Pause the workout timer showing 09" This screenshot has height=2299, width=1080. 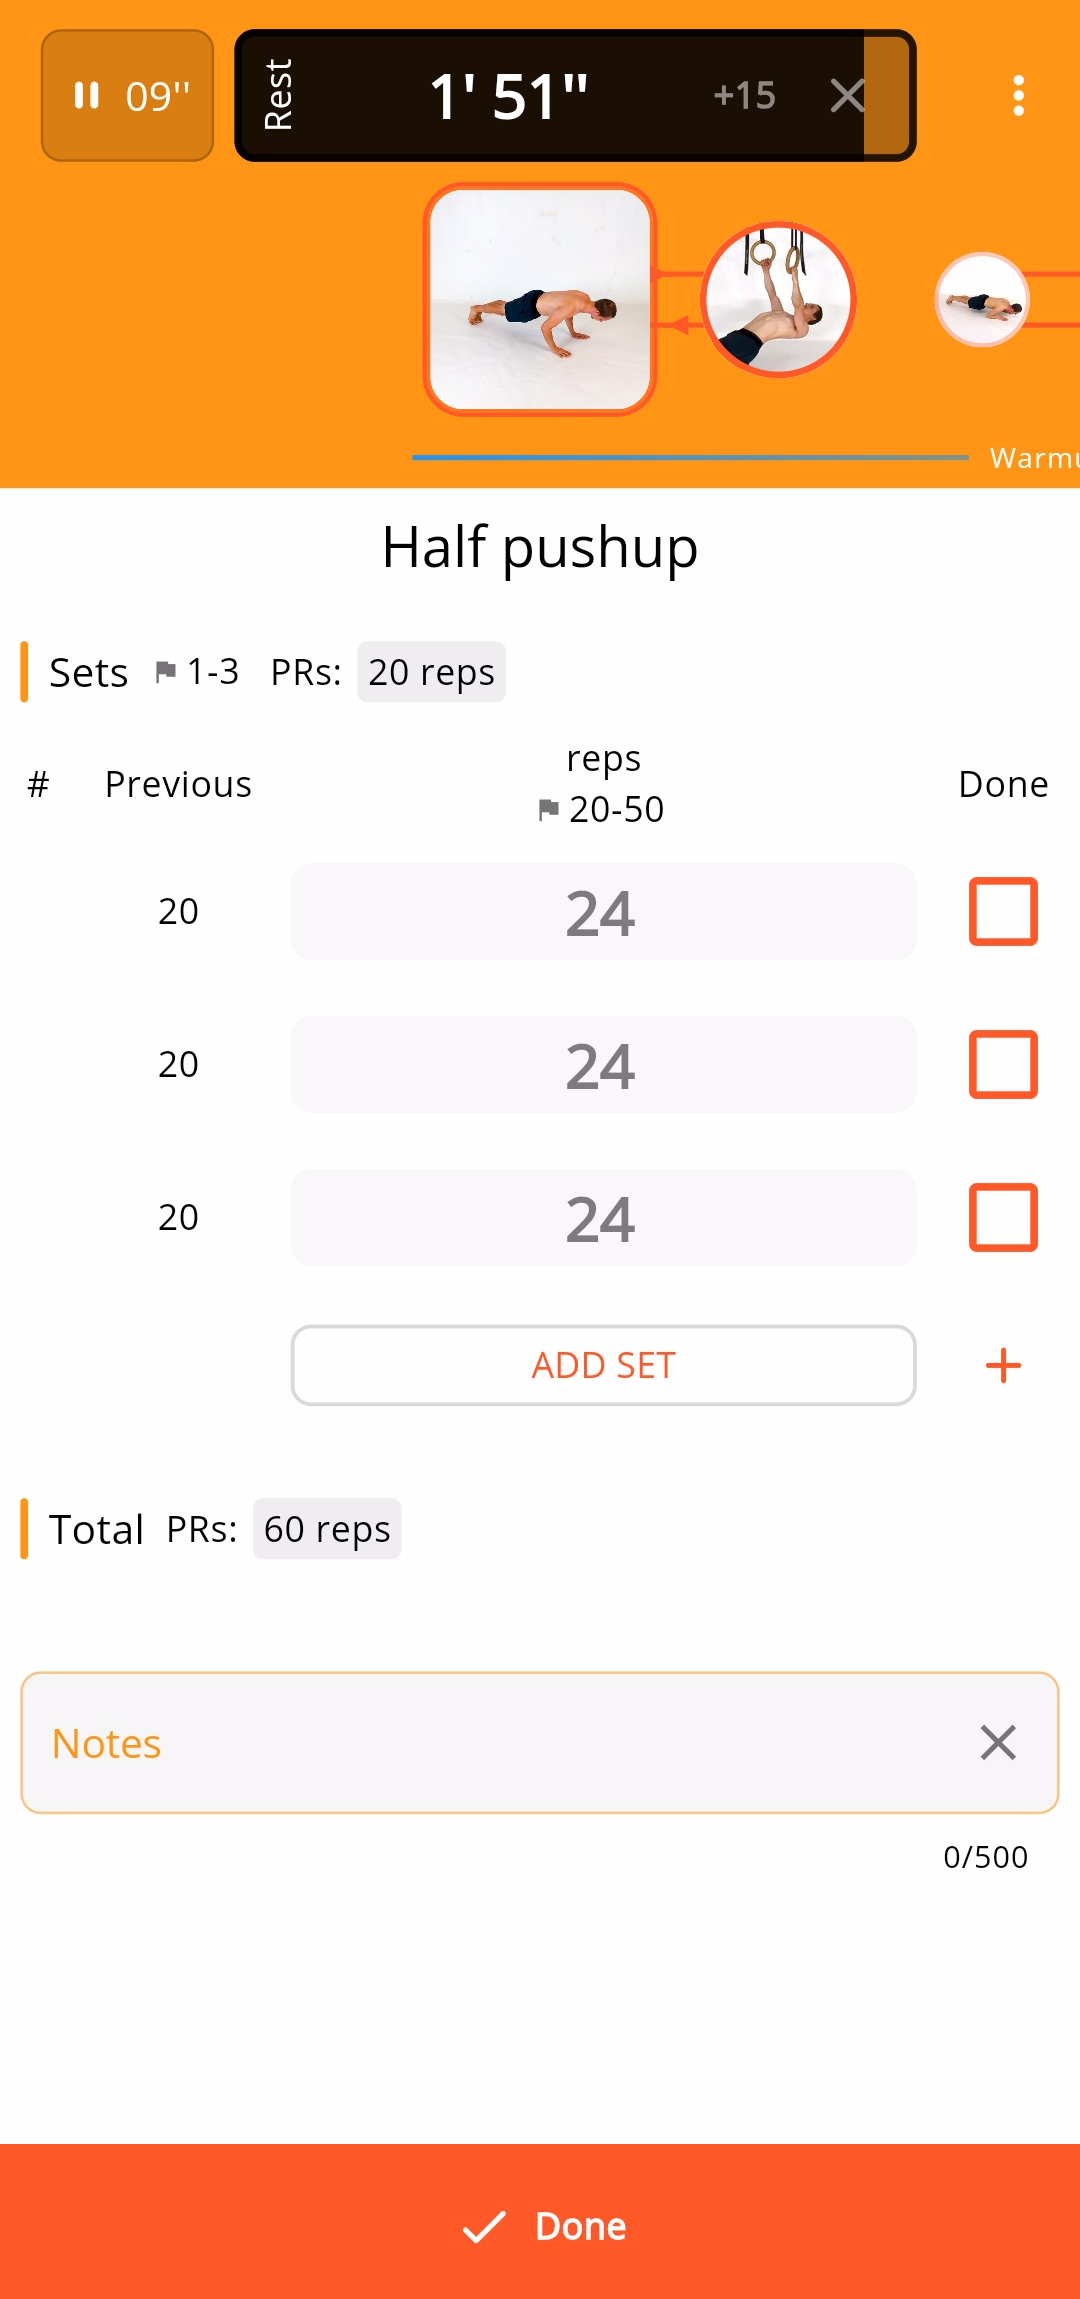coord(127,96)
